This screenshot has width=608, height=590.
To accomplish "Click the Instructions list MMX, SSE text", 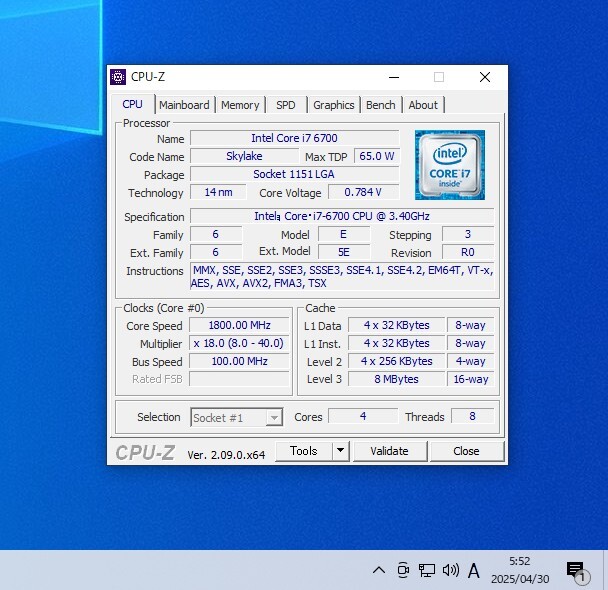I will (x=342, y=276).
